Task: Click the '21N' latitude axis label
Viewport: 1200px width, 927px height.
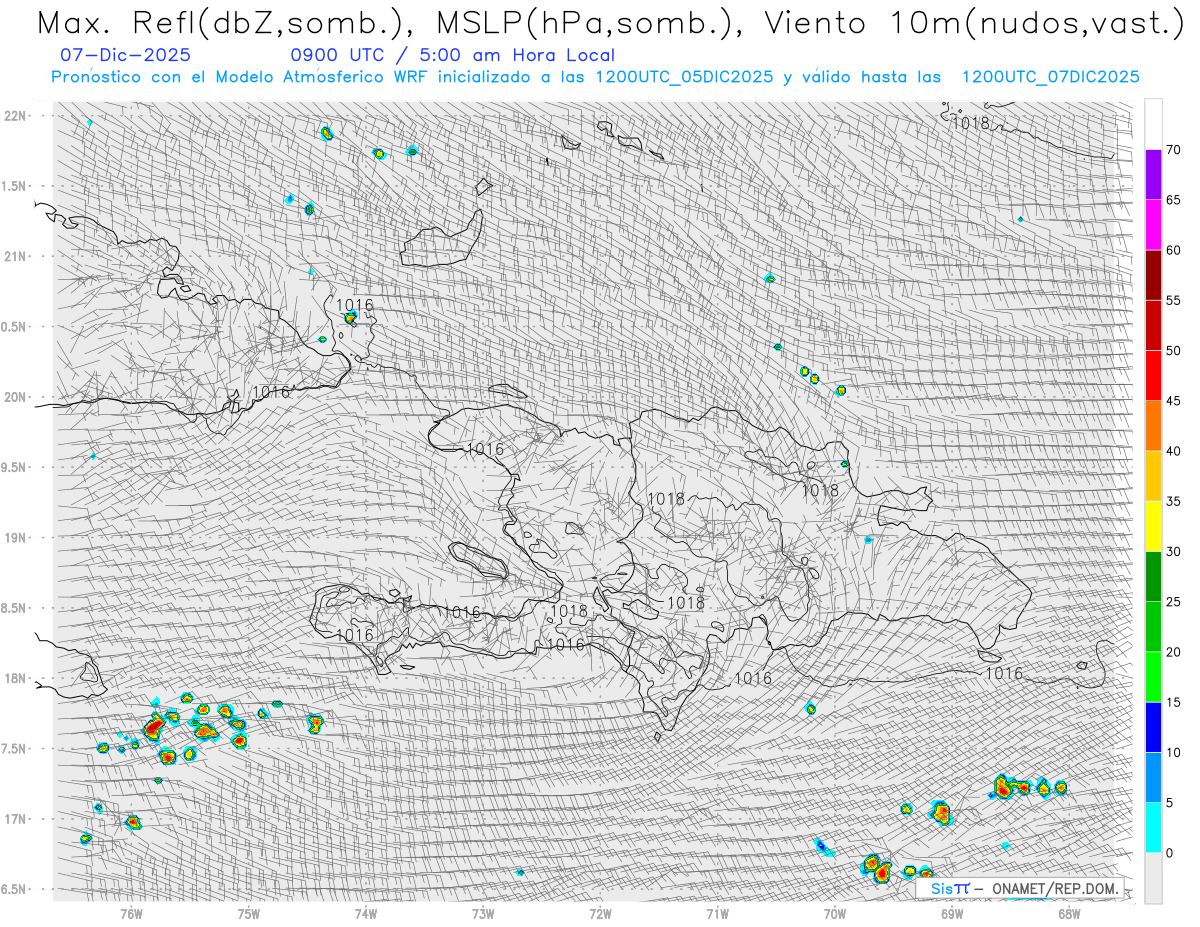Action: click(x=14, y=256)
